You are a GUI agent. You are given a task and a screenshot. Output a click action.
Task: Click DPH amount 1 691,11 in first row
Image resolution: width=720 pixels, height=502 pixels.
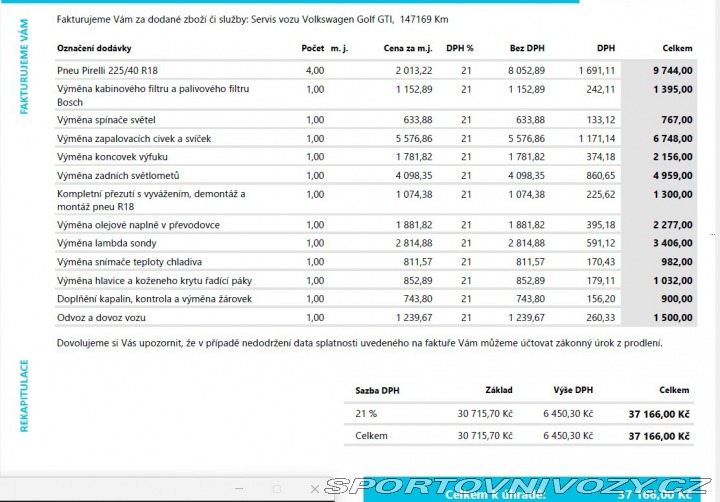point(596,71)
